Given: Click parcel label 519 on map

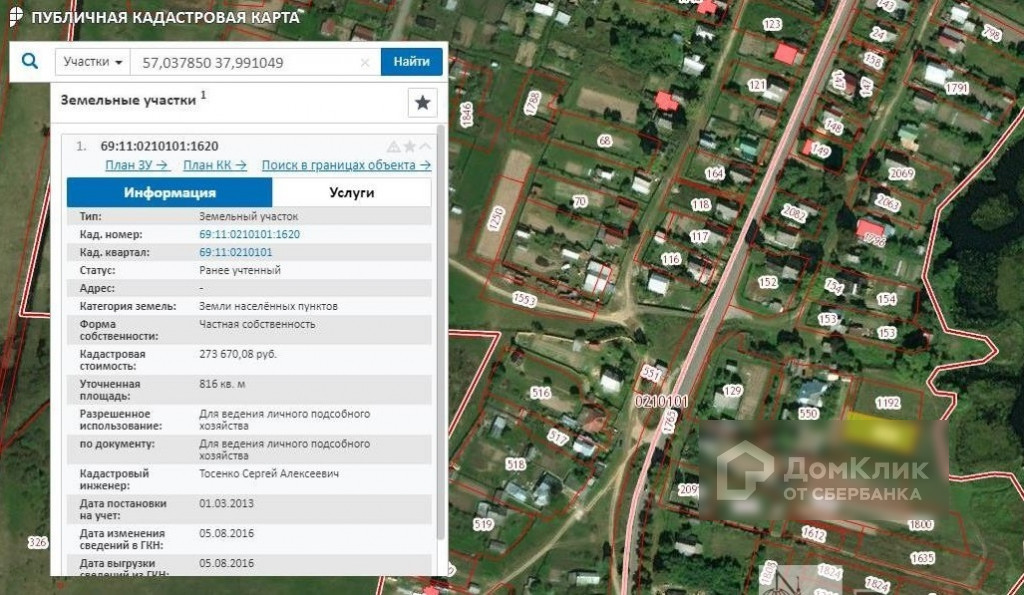Looking at the screenshot, I should pyautogui.click(x=483, y=524).
